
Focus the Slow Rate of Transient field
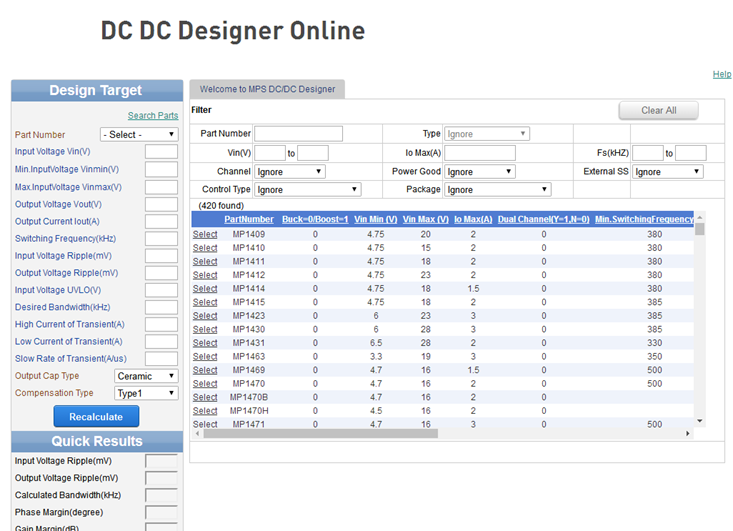tap(161, 359)
